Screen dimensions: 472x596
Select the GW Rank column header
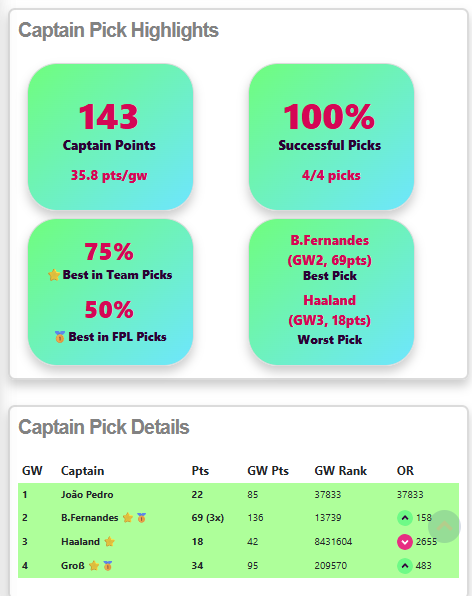[341, 471]
